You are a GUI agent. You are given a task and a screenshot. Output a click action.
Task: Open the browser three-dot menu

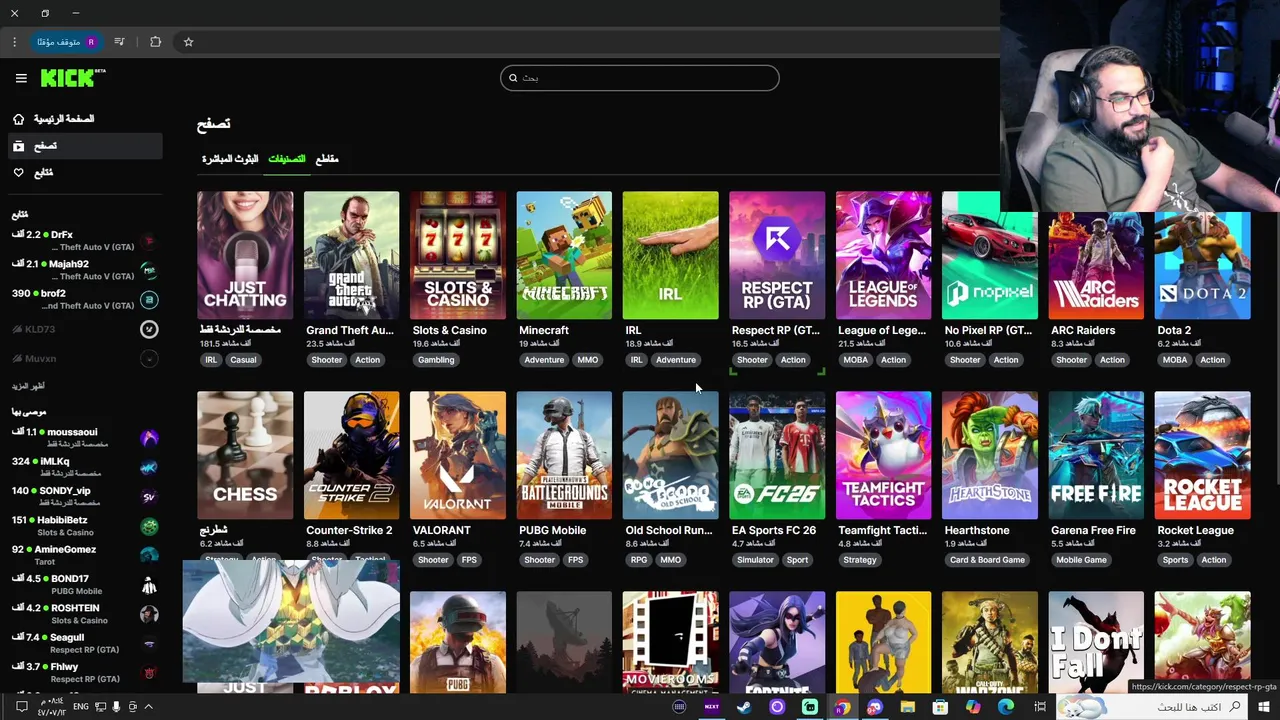14,42
